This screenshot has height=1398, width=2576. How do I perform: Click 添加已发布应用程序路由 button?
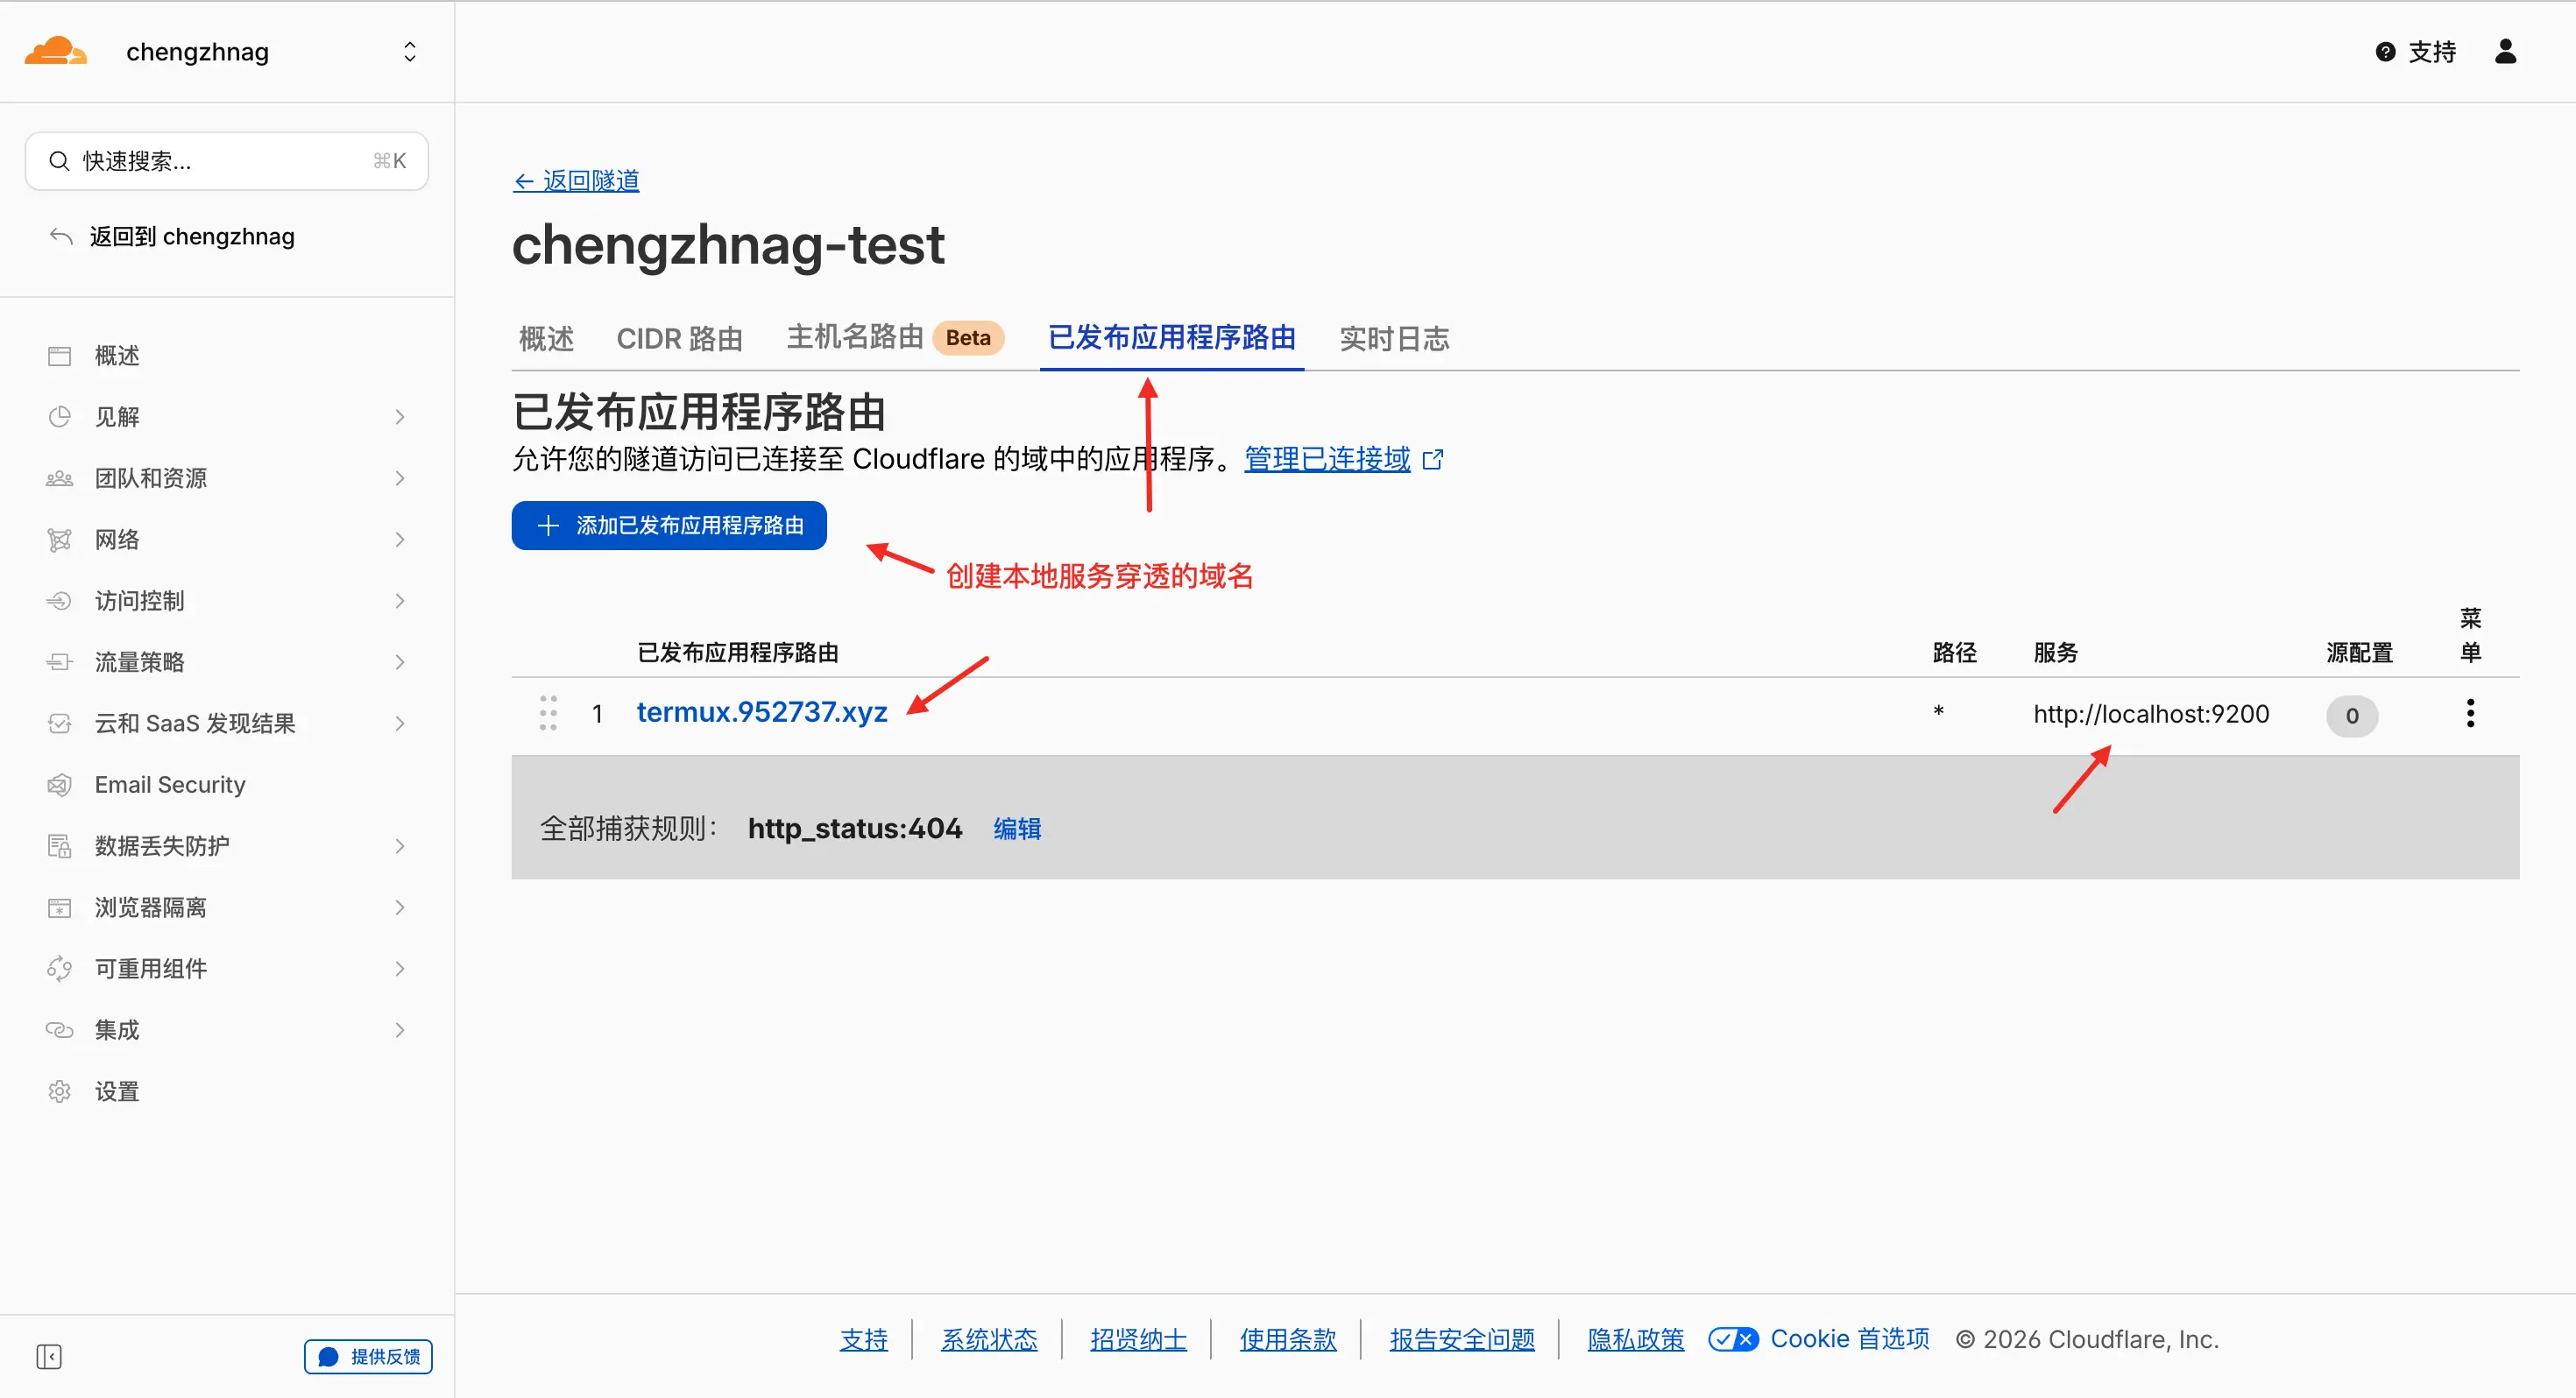coord(669,525)
